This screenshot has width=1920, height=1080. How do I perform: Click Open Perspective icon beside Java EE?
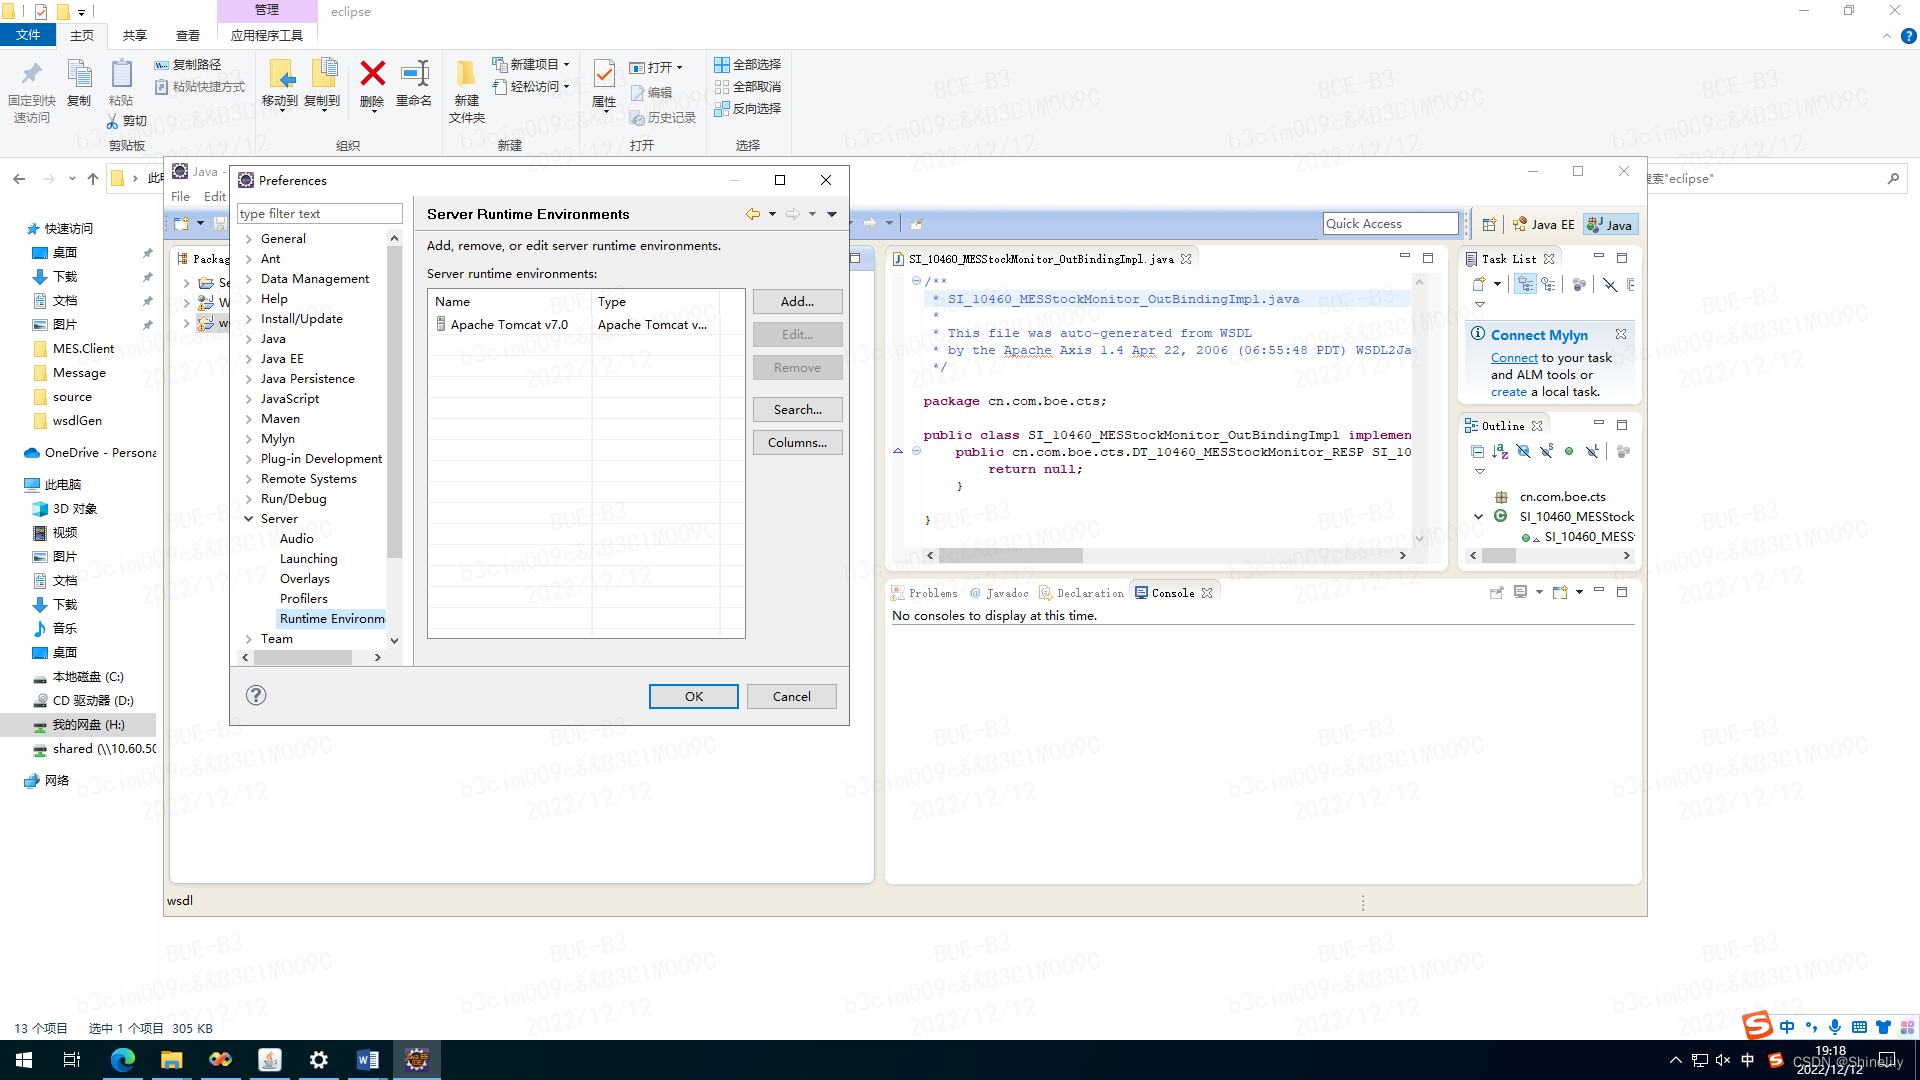[1489, 225]
